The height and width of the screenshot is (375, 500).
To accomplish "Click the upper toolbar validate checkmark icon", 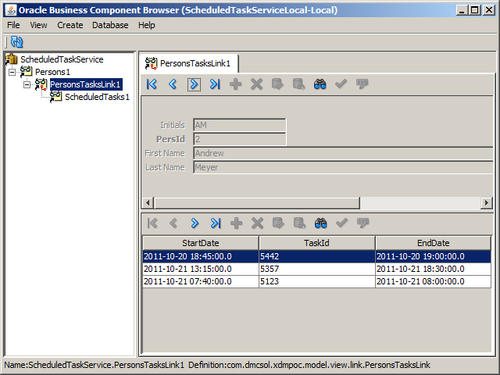I will tap(341, 84).
